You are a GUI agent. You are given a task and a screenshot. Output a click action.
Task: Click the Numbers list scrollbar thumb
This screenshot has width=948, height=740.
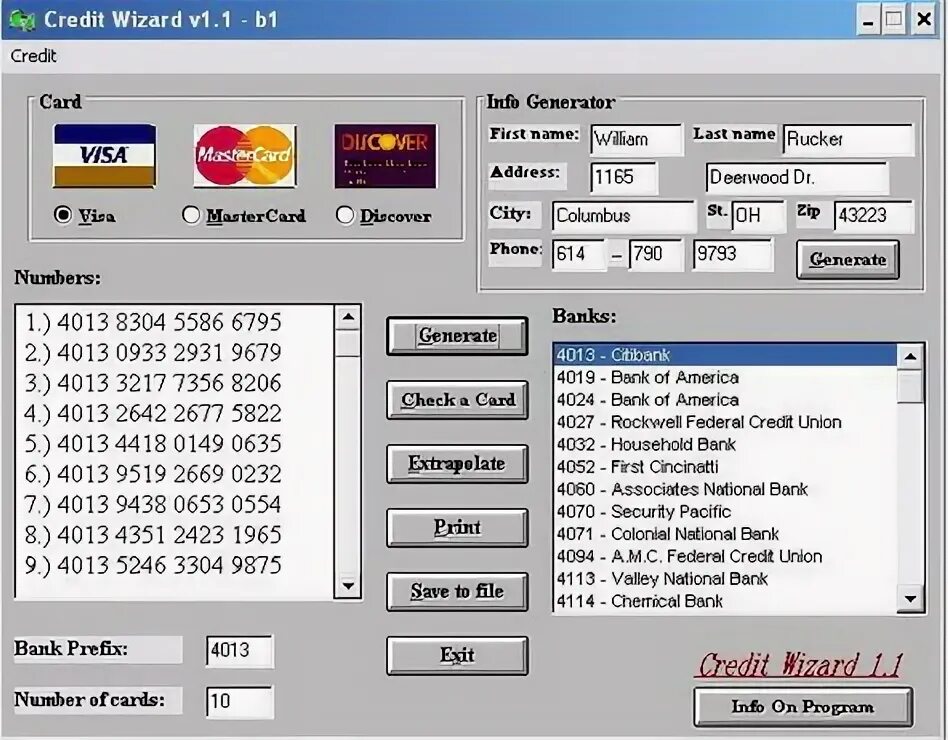(348, 343)
